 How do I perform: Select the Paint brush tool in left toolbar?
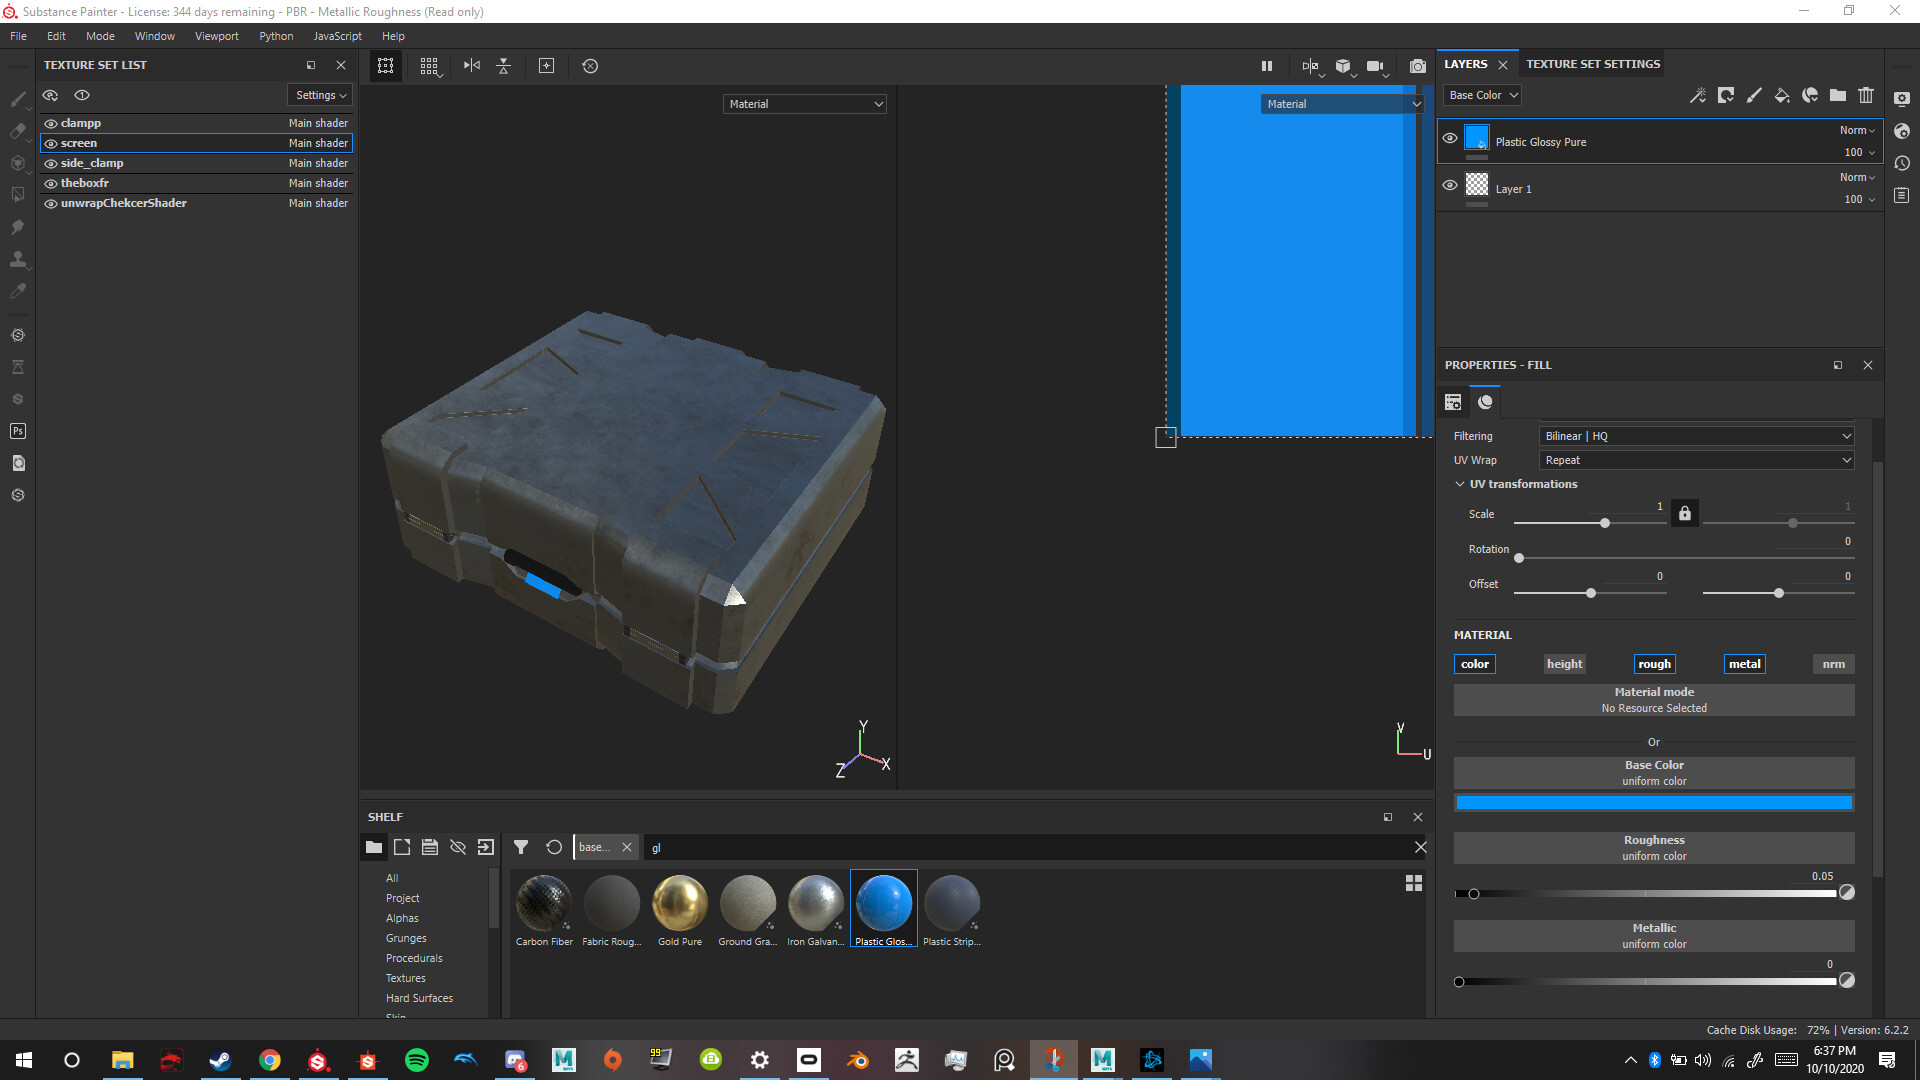(18, 100)
